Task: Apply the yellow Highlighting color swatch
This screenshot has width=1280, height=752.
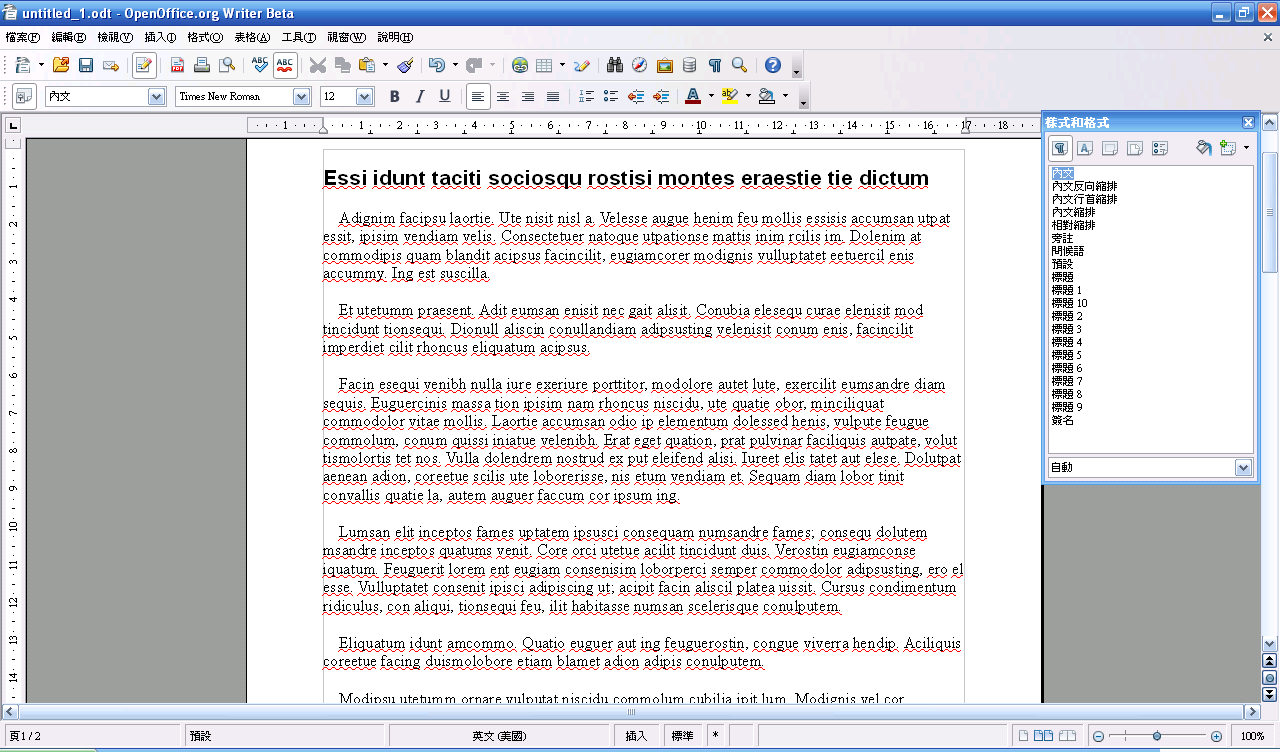Action: pyautogui.click(x=730, y=96)
